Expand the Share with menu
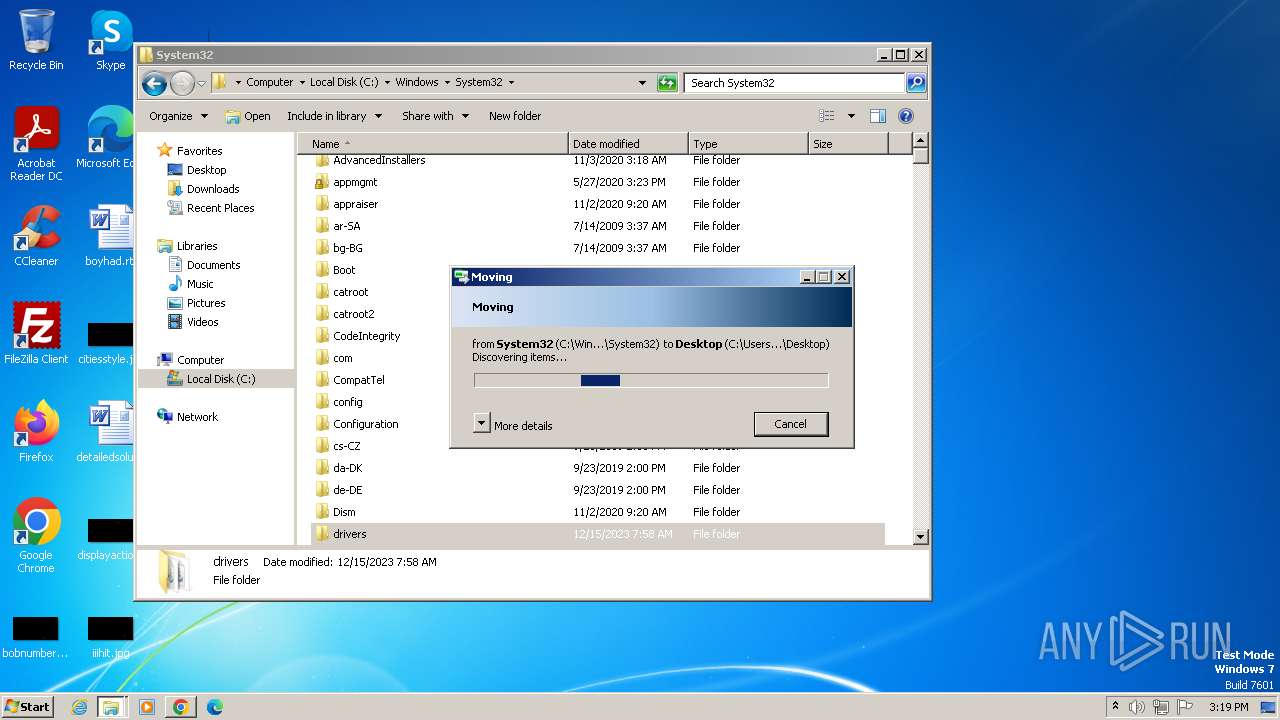 tap(435, 116)
